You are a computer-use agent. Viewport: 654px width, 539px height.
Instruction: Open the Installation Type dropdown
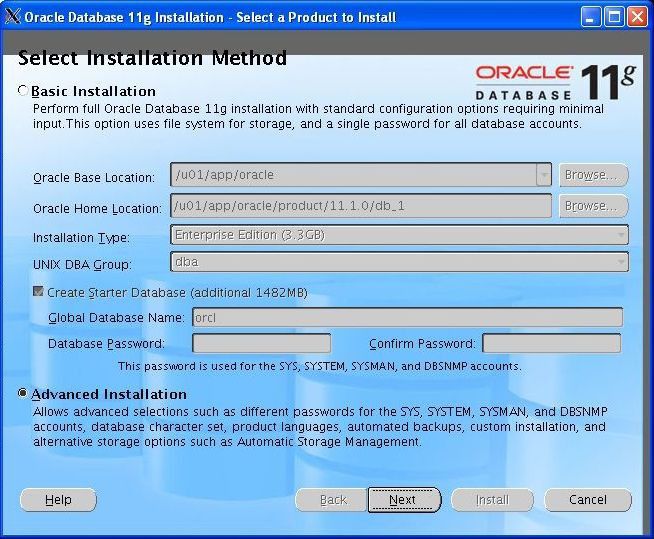[x=399, y=235]
